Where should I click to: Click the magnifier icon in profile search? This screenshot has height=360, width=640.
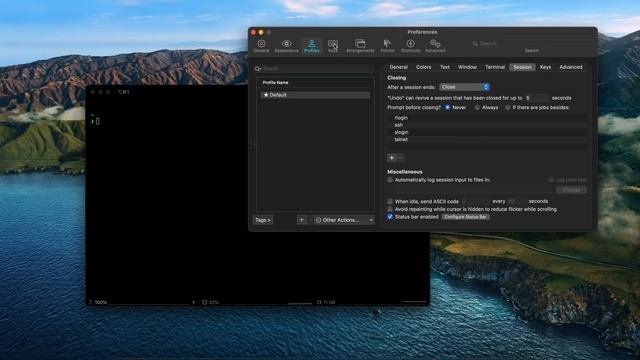[x=258, y=69]
